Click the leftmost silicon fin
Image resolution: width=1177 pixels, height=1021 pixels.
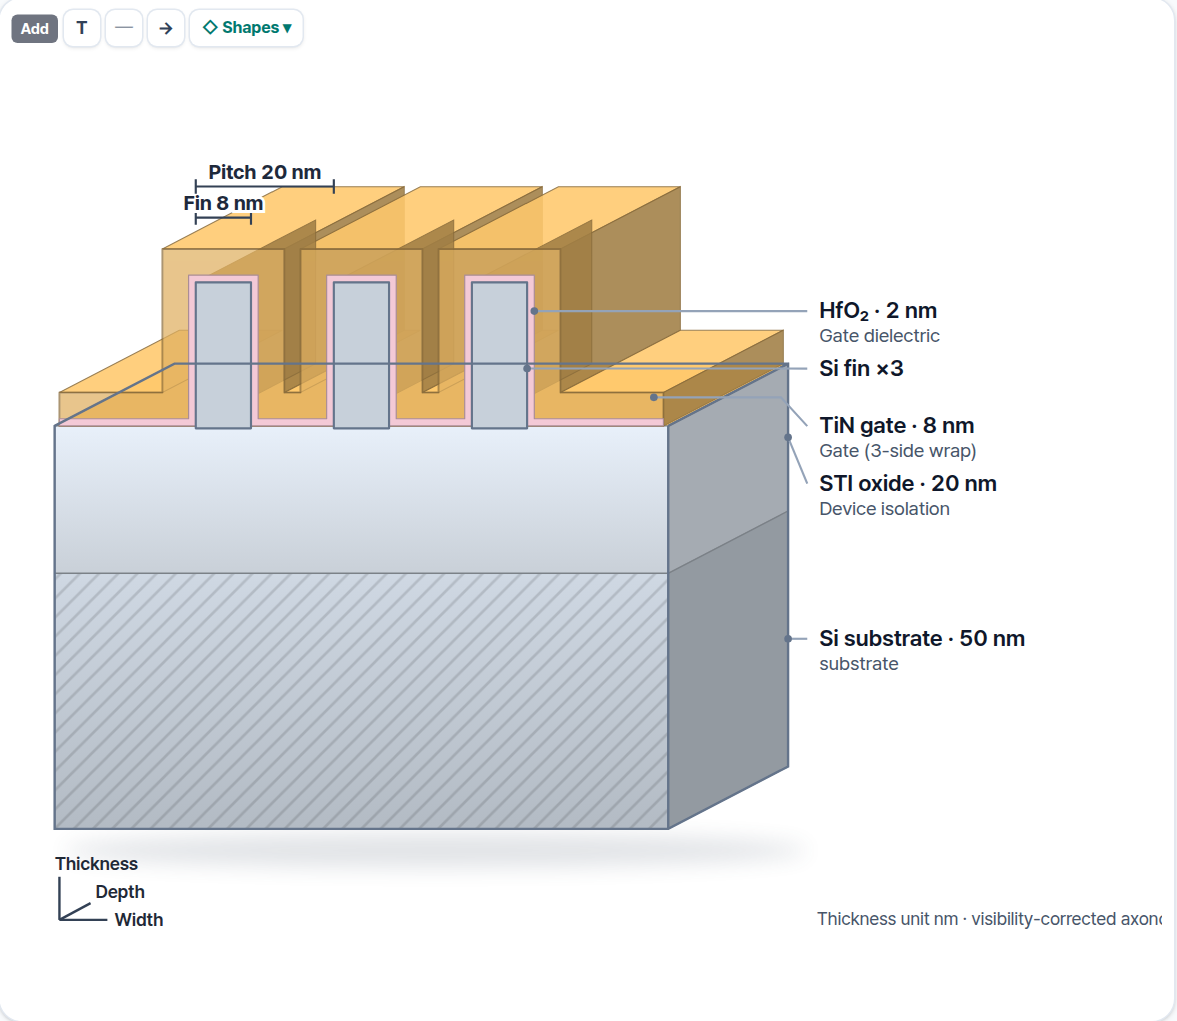click(x=223, y=355)
